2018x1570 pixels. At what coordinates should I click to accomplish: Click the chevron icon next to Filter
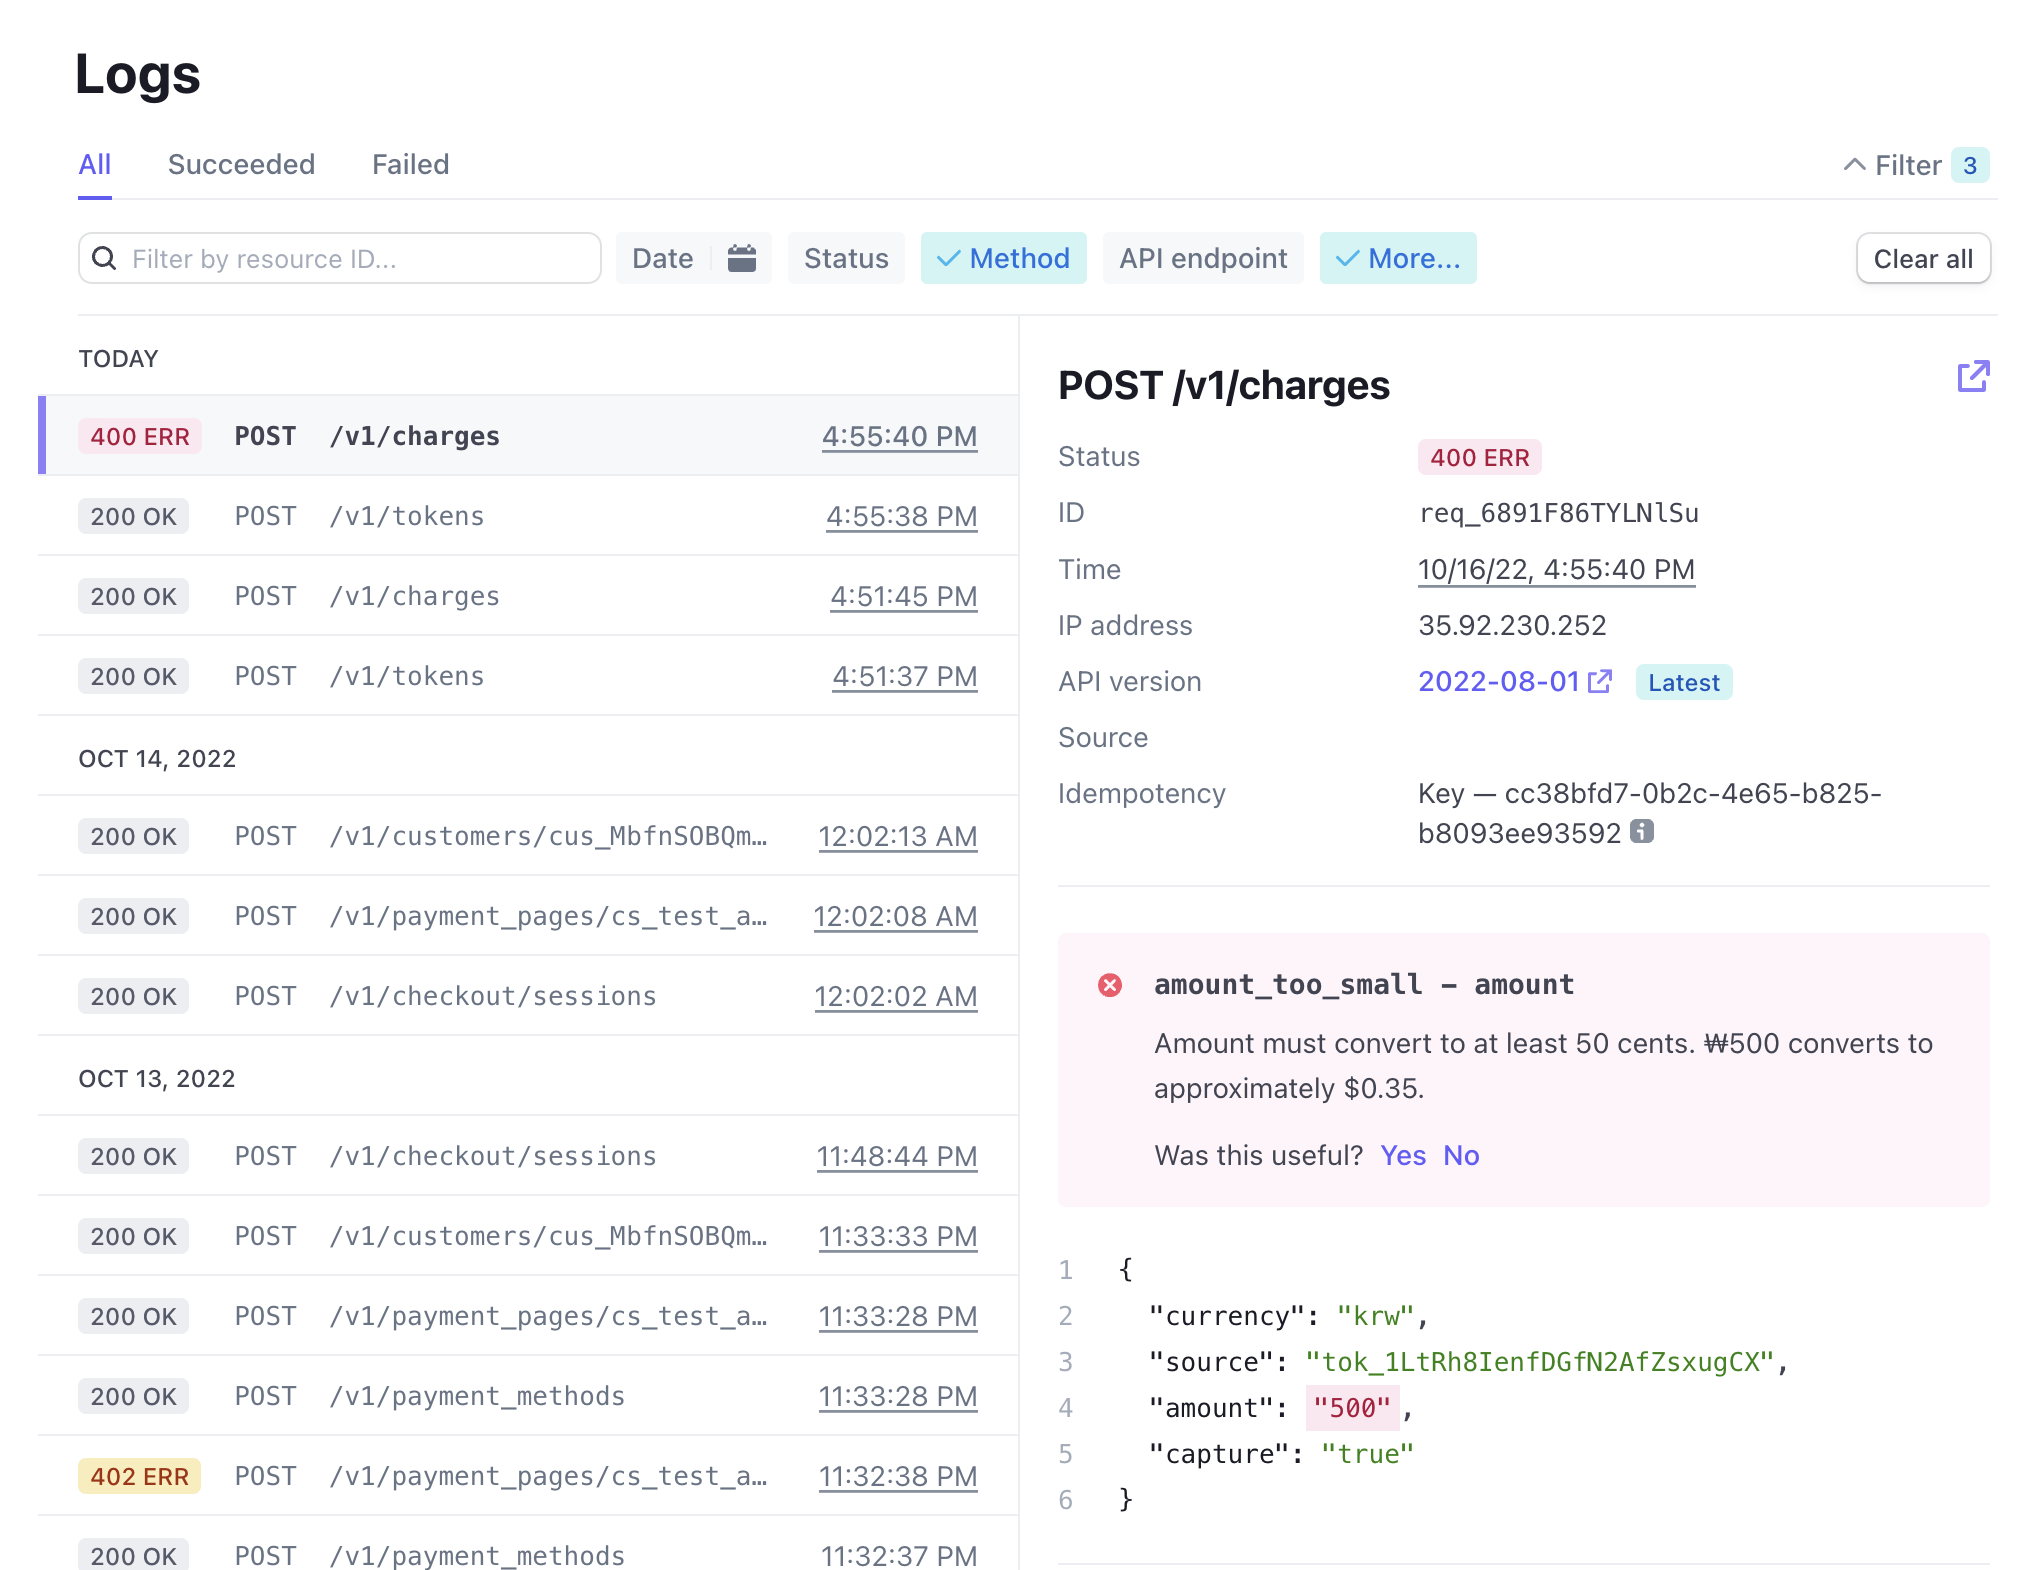1853,165
